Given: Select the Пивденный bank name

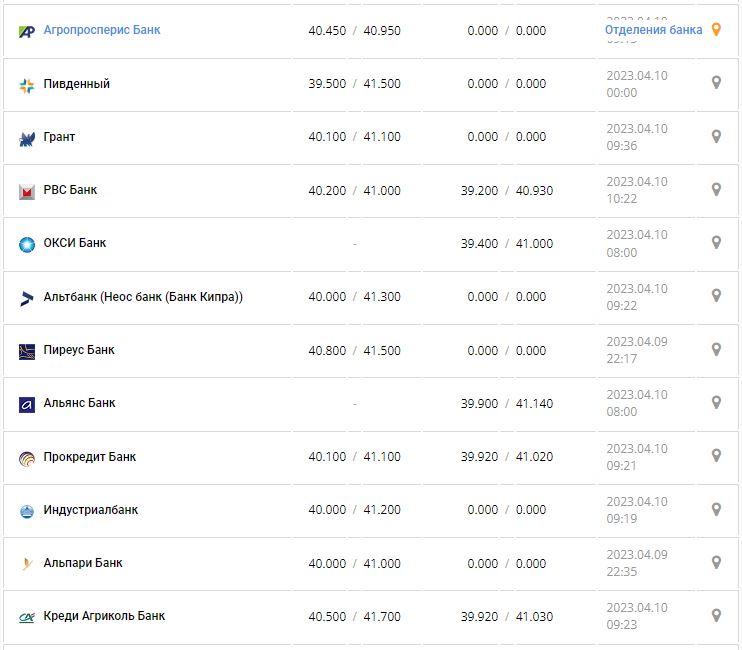Looking at the screenshot, I should click(76, 84).
